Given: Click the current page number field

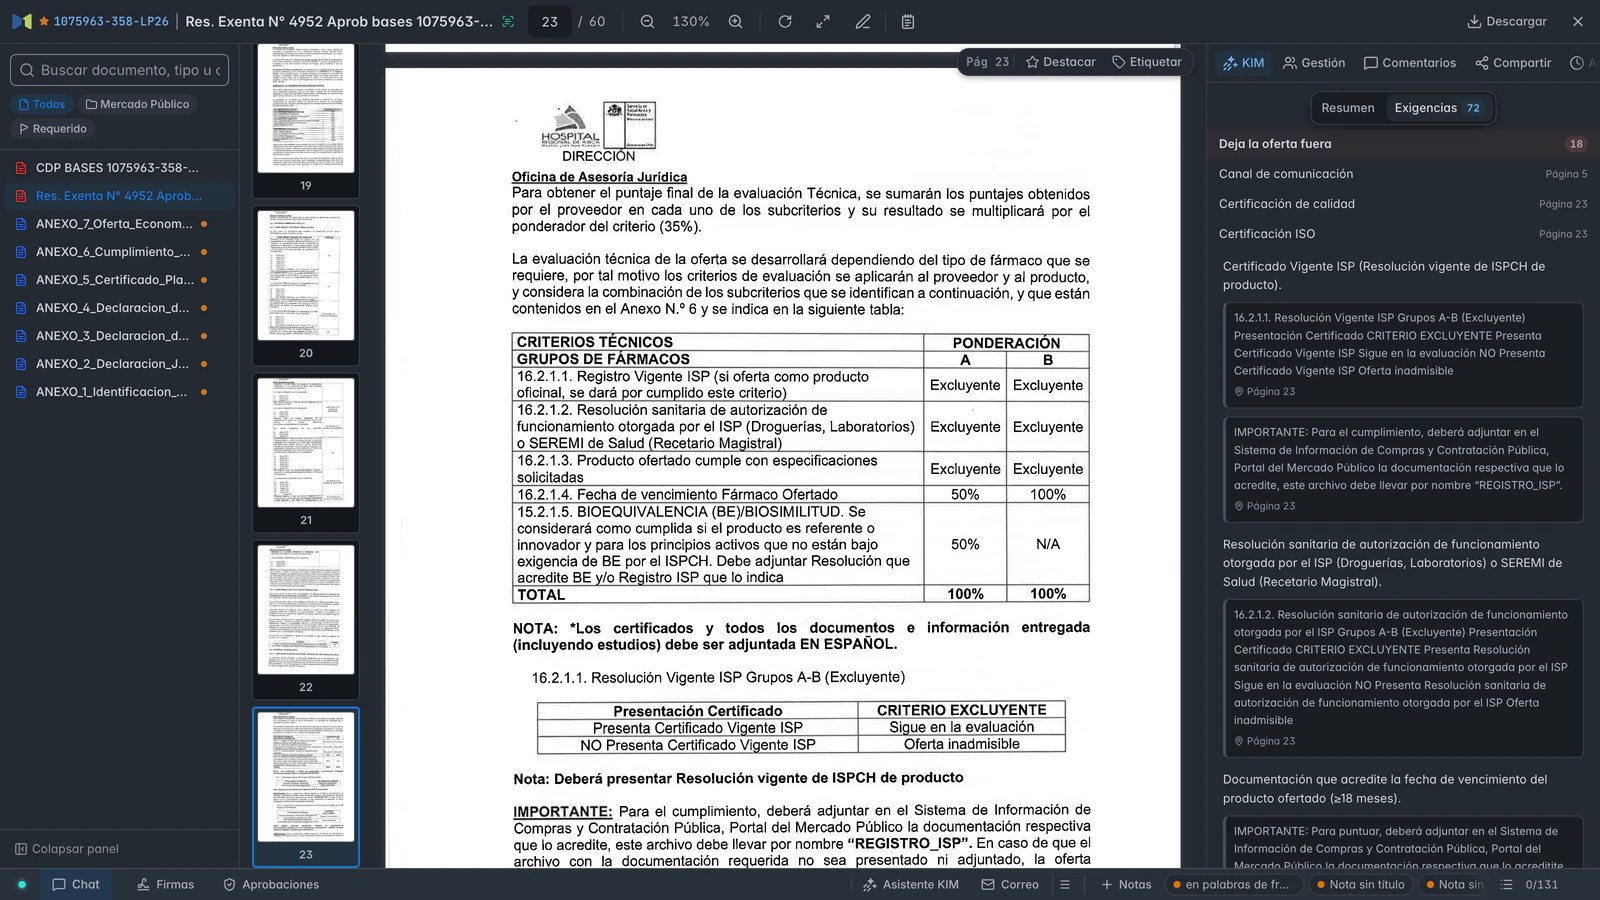Looking at the screenshot, I should 550,21.
